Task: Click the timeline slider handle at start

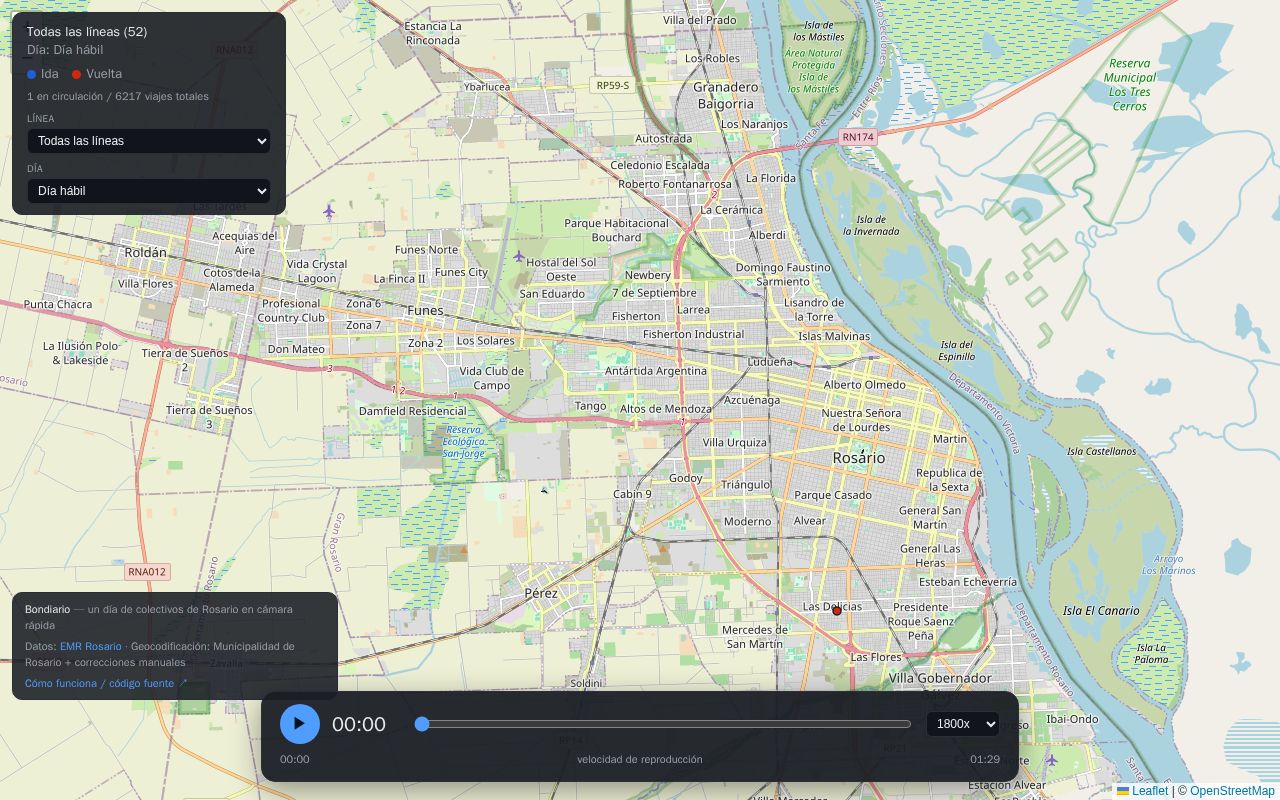Action: (x=422, y=724)
